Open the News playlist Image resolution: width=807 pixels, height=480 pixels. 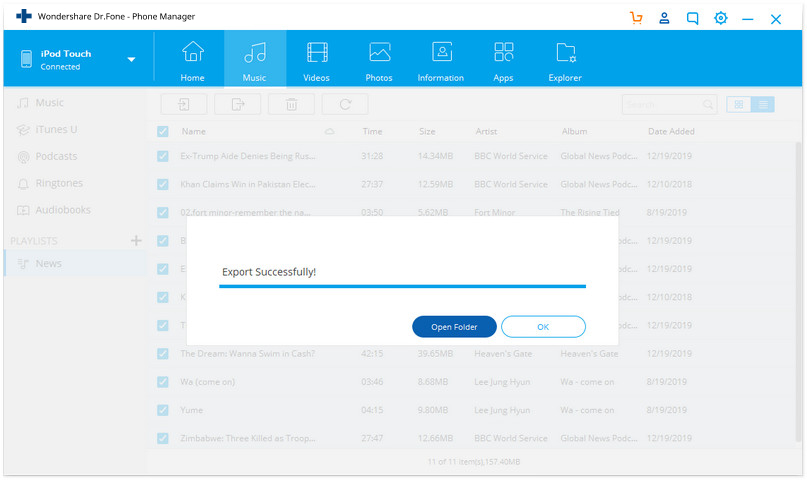[x=75, y=263]
